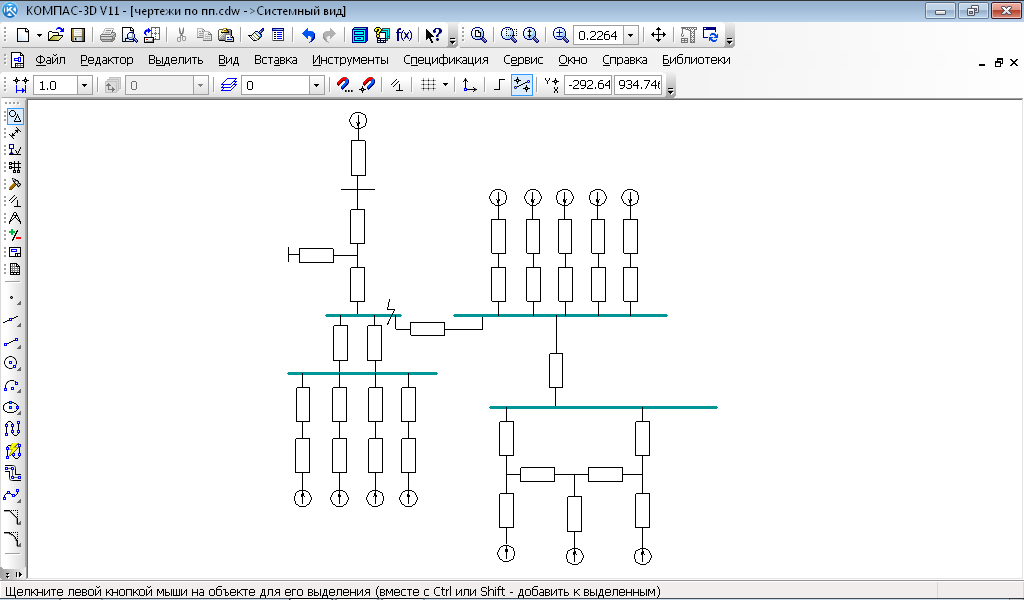Click the refresh view icon
Screen dimensions: 1024x600
(711, 35)
